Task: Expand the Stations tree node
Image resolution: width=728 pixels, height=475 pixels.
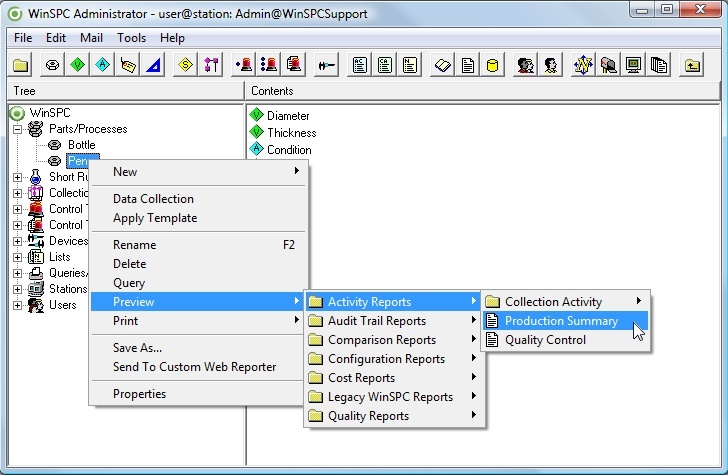Action: 17,289
